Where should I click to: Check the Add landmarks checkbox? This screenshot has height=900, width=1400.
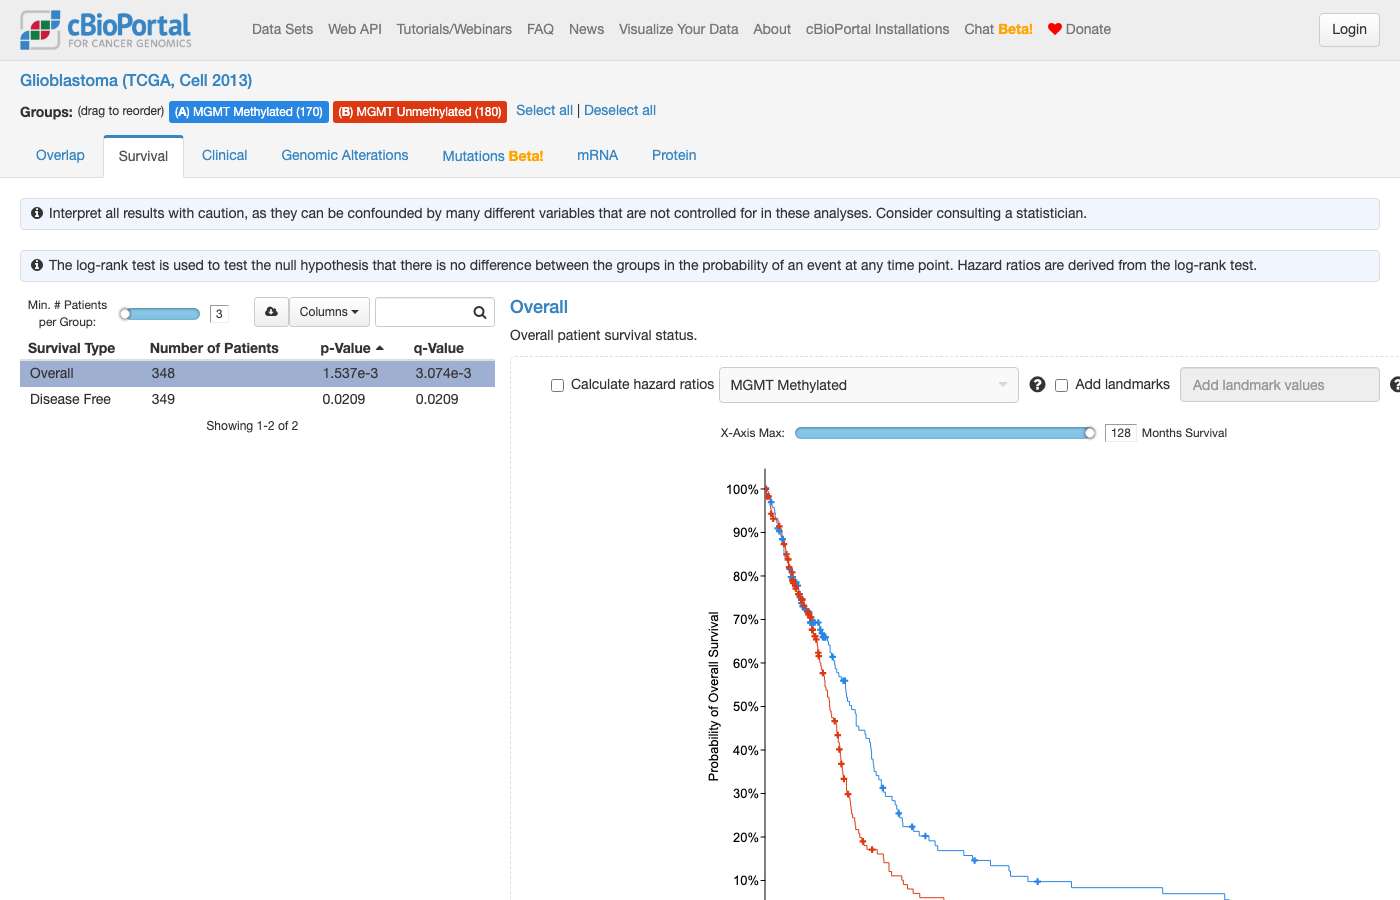(1062, 385)
